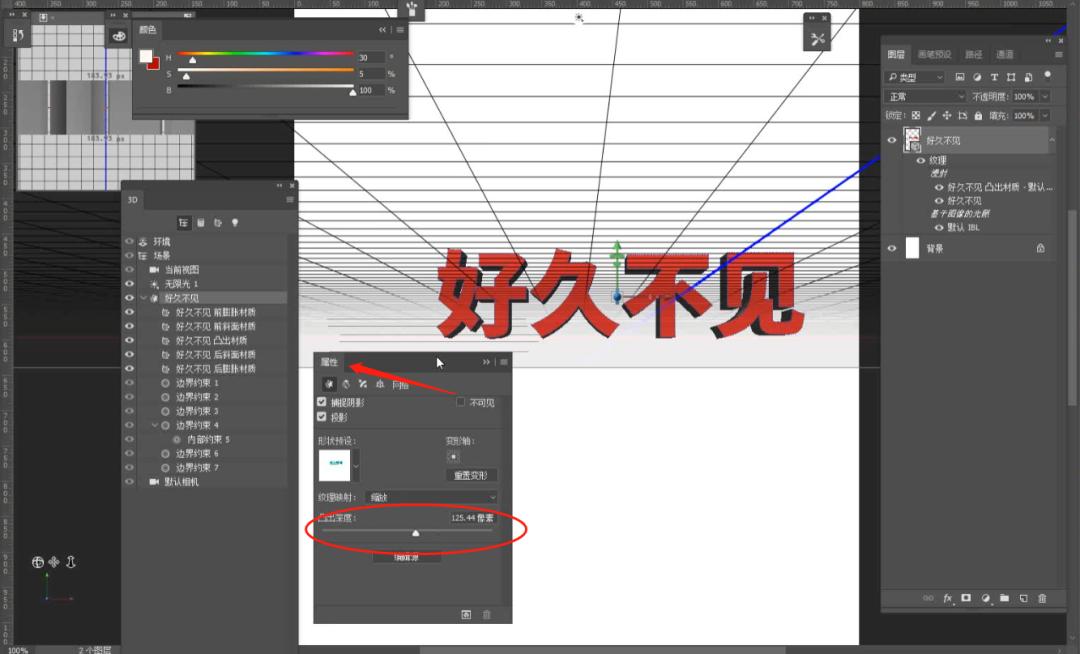Click trash icon at bottom of 属性 panel

click(x=487, y=614)
